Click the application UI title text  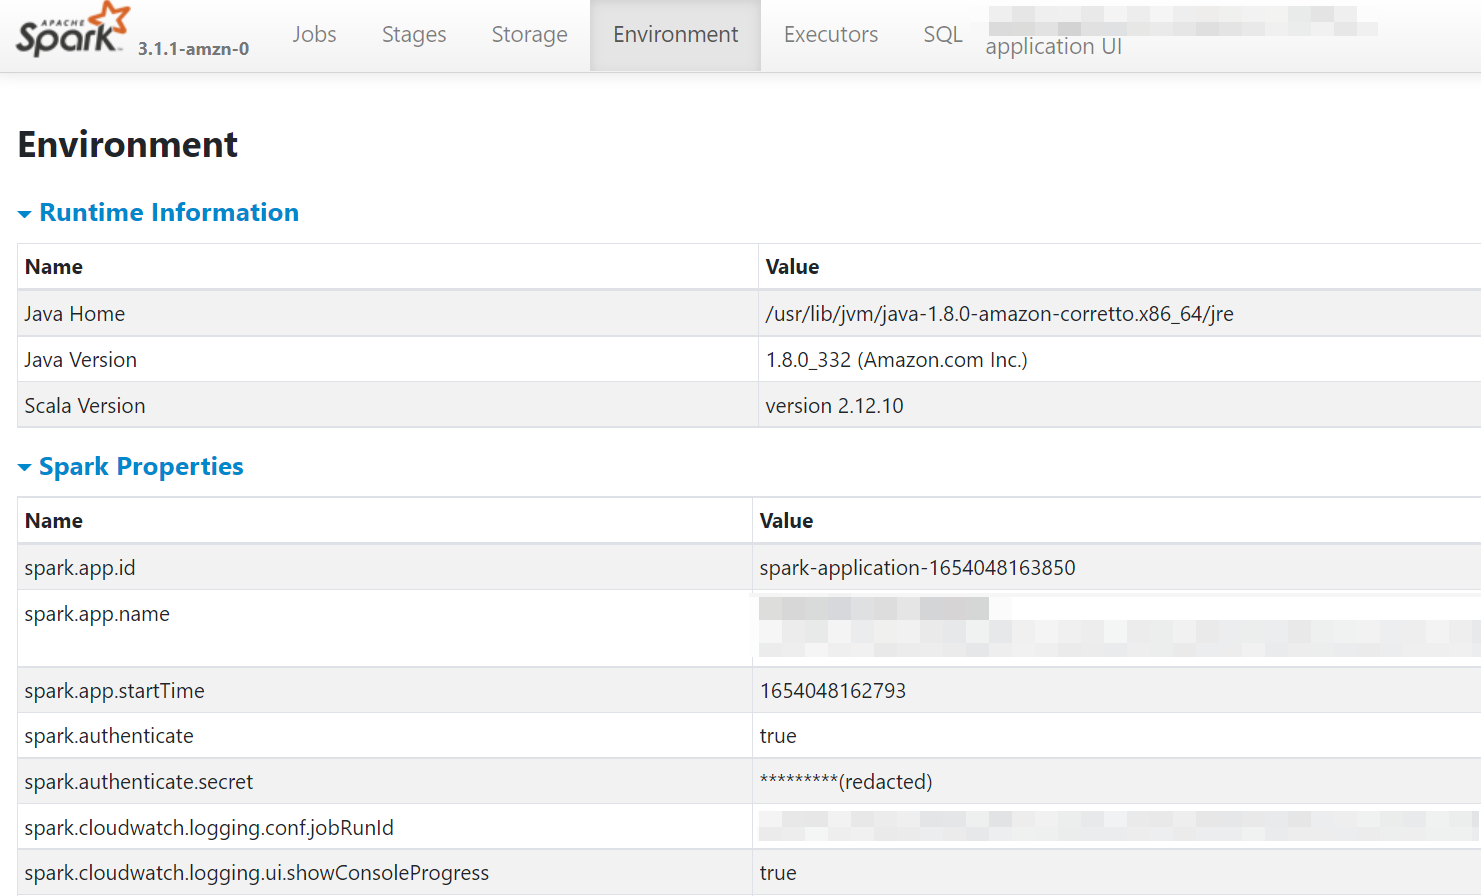[x=1054, y=46]
